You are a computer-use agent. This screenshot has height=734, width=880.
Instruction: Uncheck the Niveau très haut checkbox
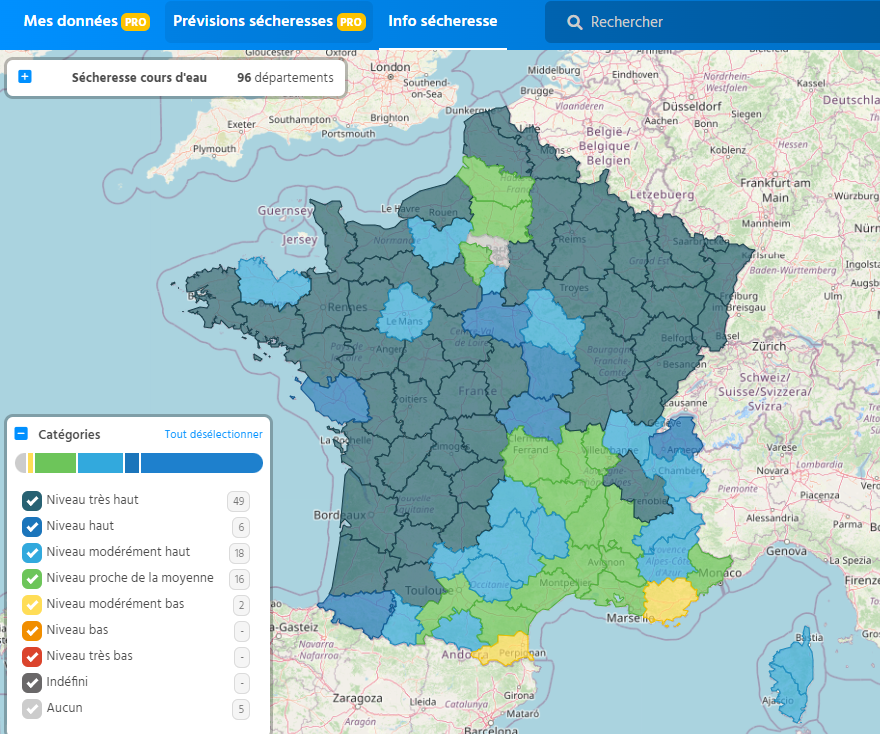tap(32, 501)
